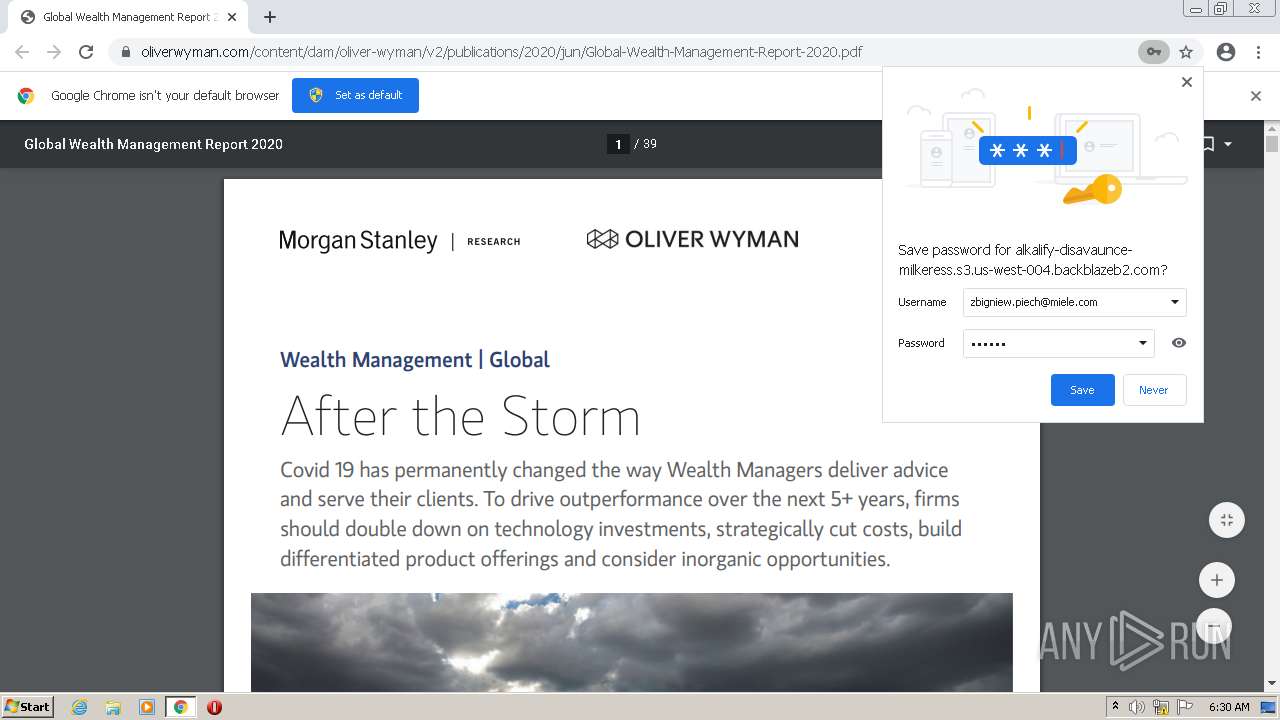Viewport: 1280px width, 720px height.
Task: Click the key password manager icon
Action: coord(1153,52)
